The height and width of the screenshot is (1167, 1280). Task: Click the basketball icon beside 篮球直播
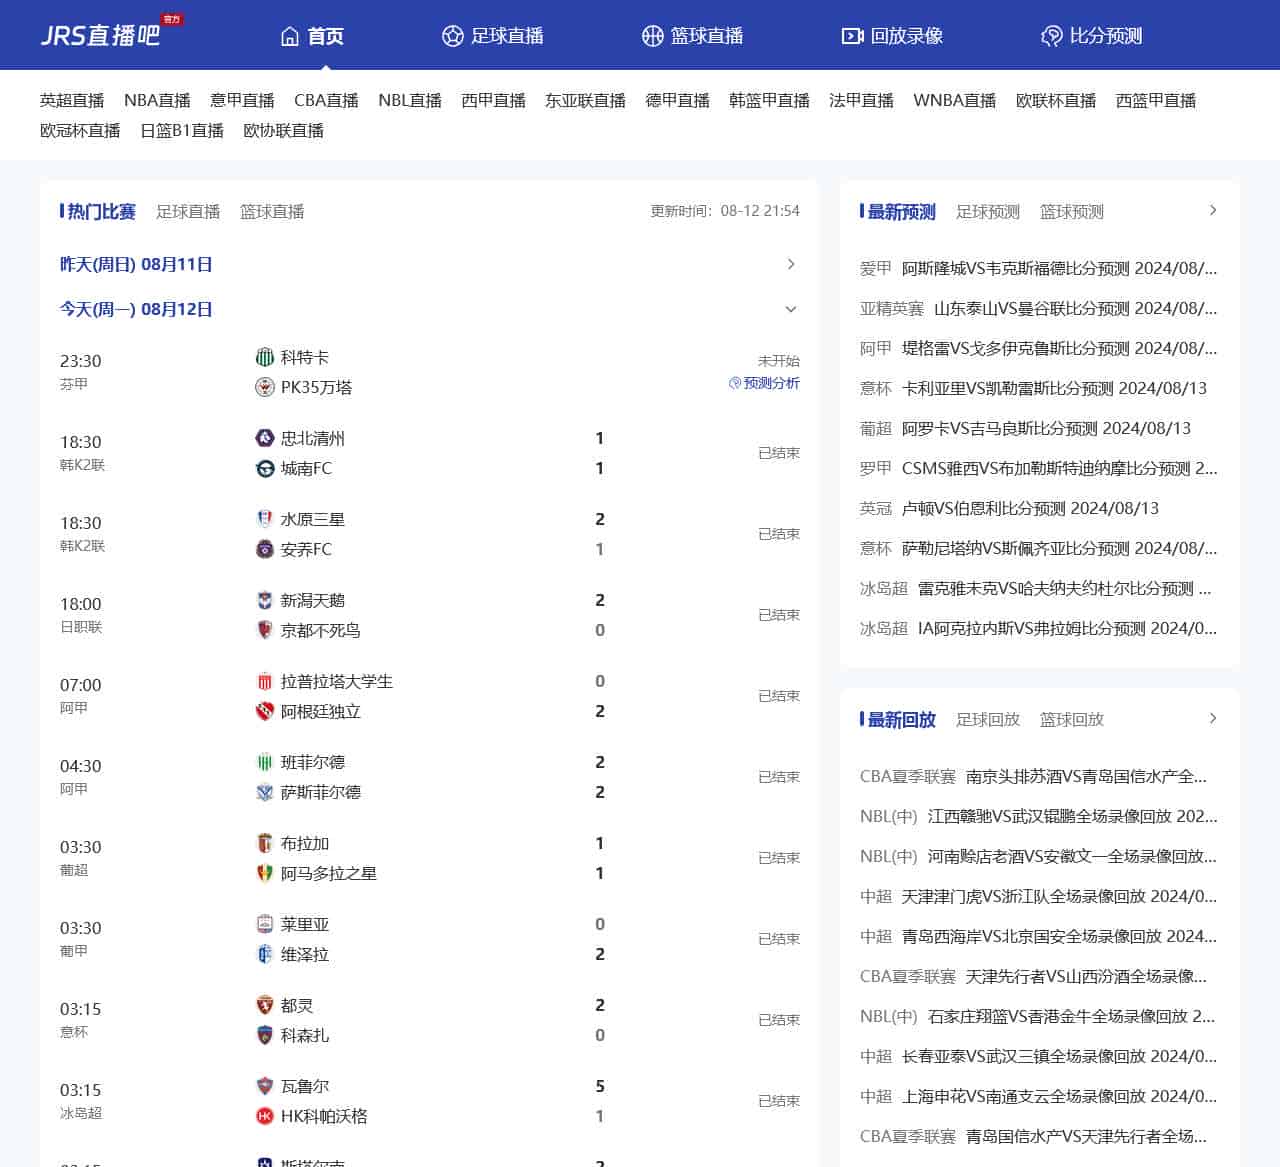(653, 36)
